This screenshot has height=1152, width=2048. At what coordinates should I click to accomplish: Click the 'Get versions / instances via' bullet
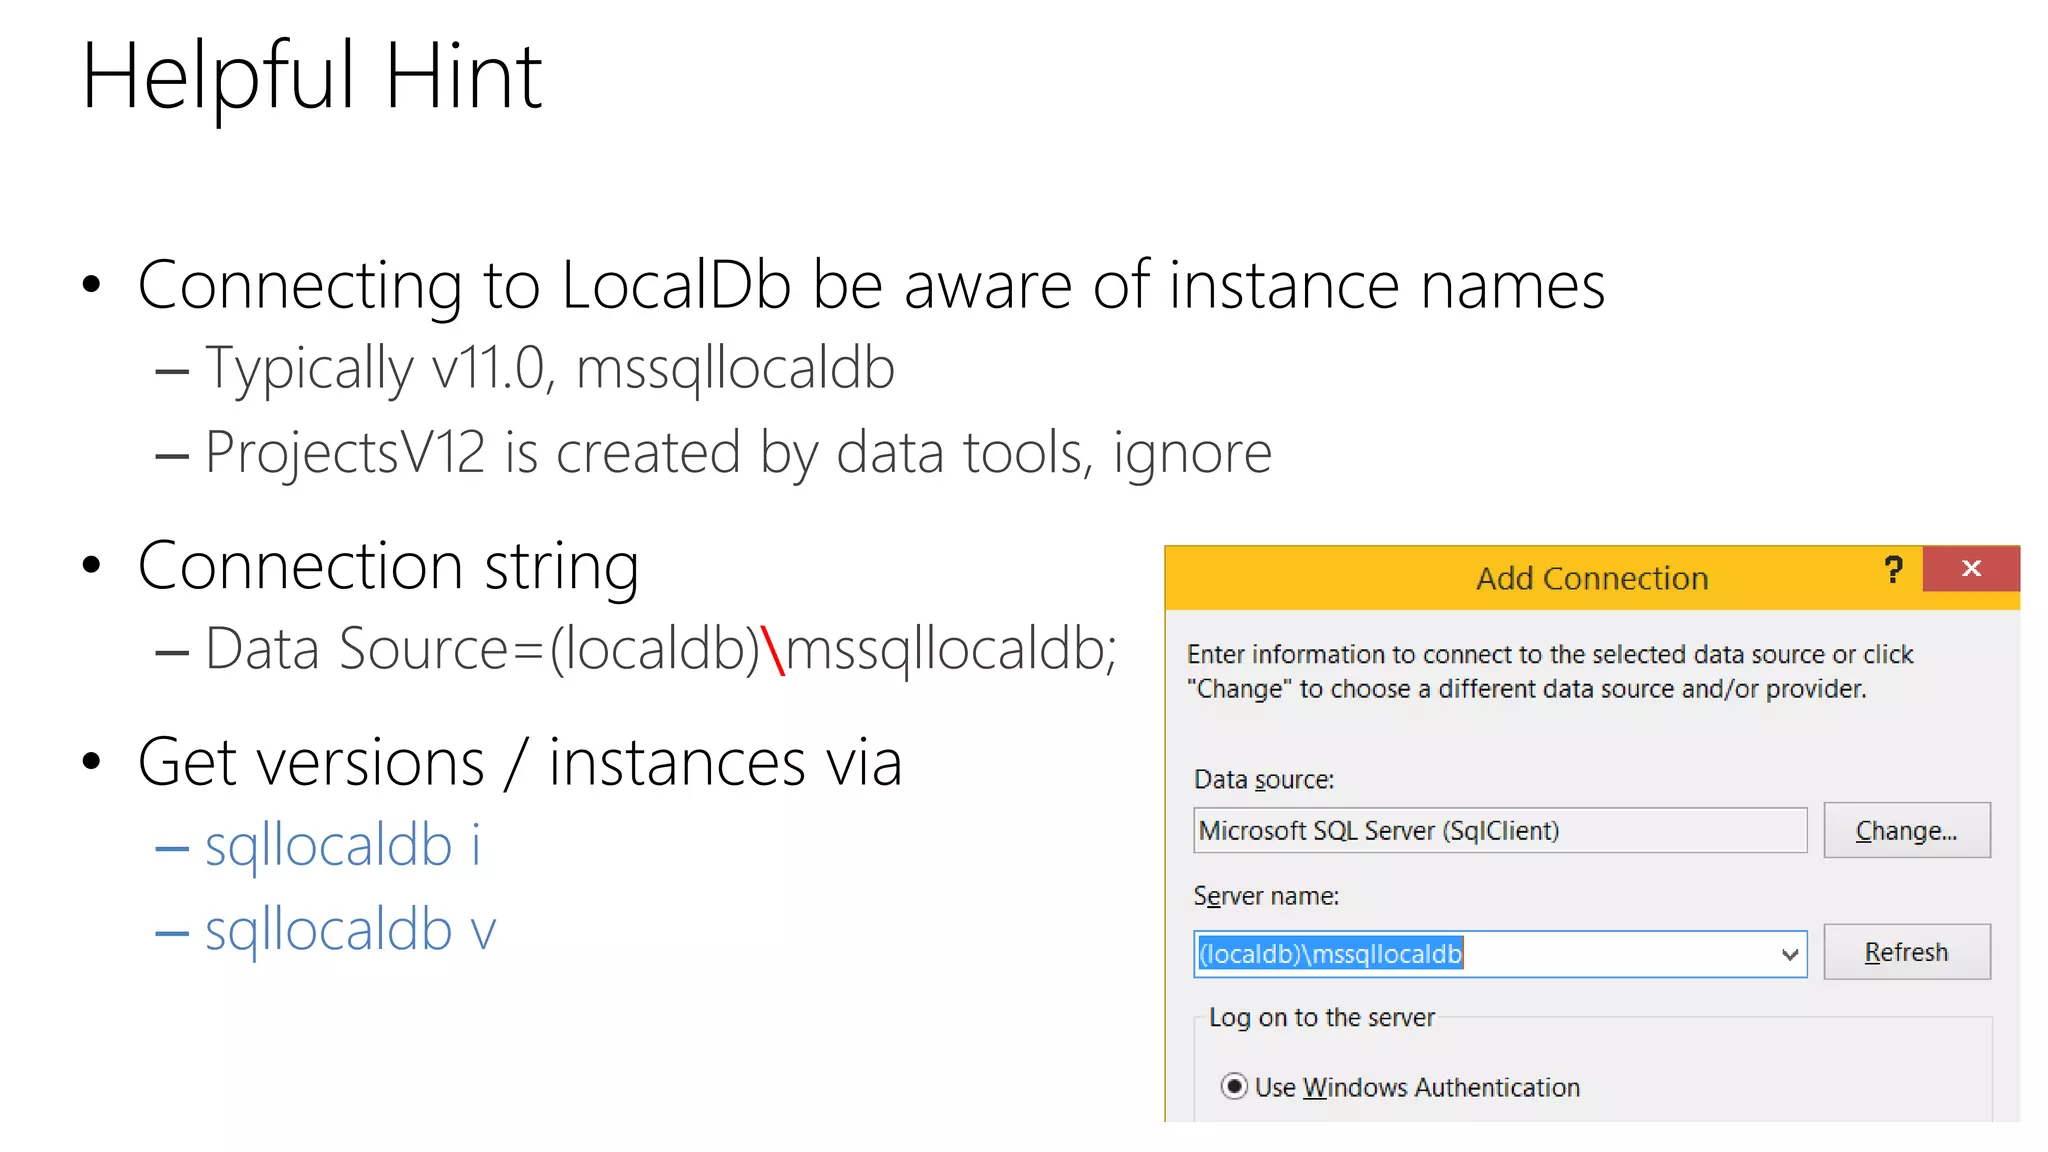[x=519, y=763]
